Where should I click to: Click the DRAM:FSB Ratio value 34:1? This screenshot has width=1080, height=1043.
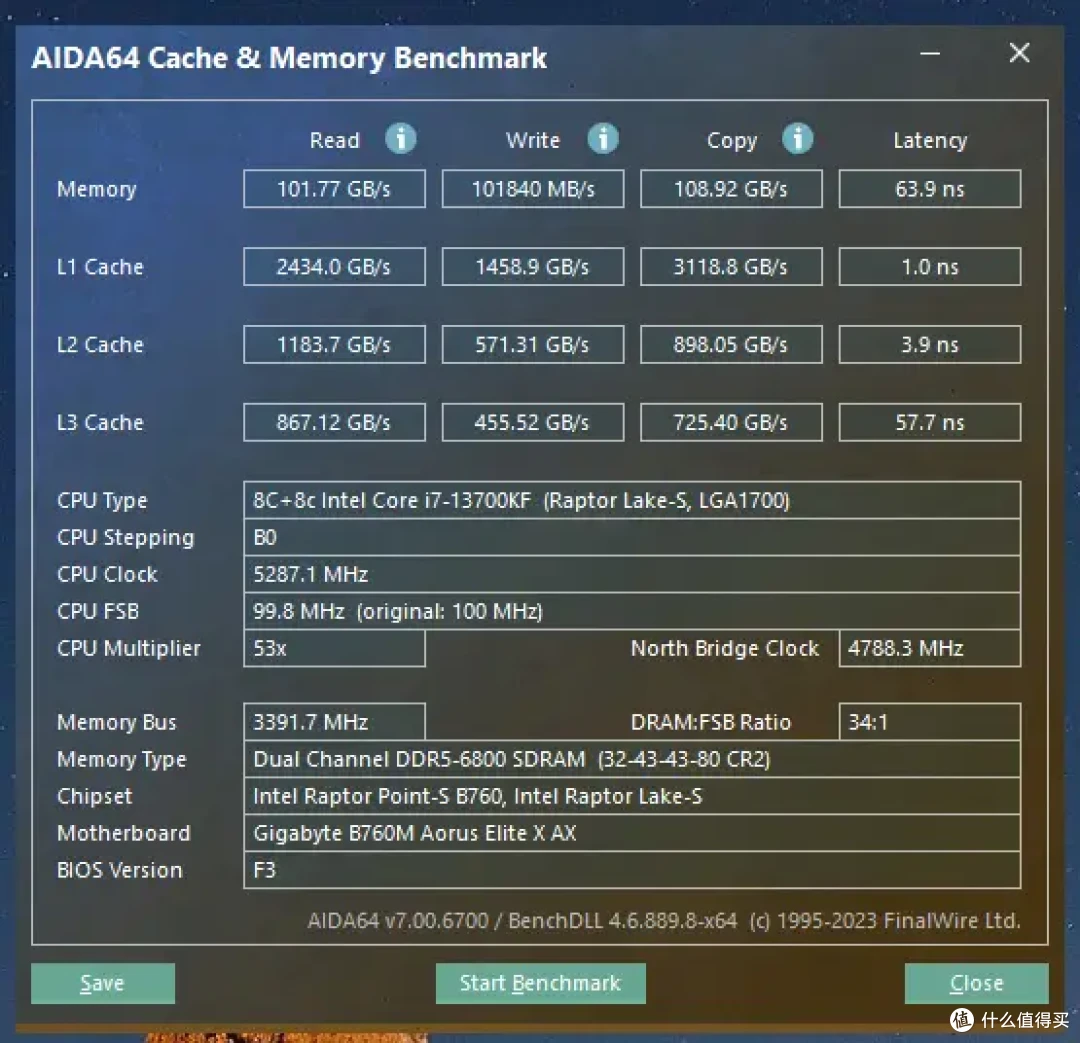click(x=930, y=722)
